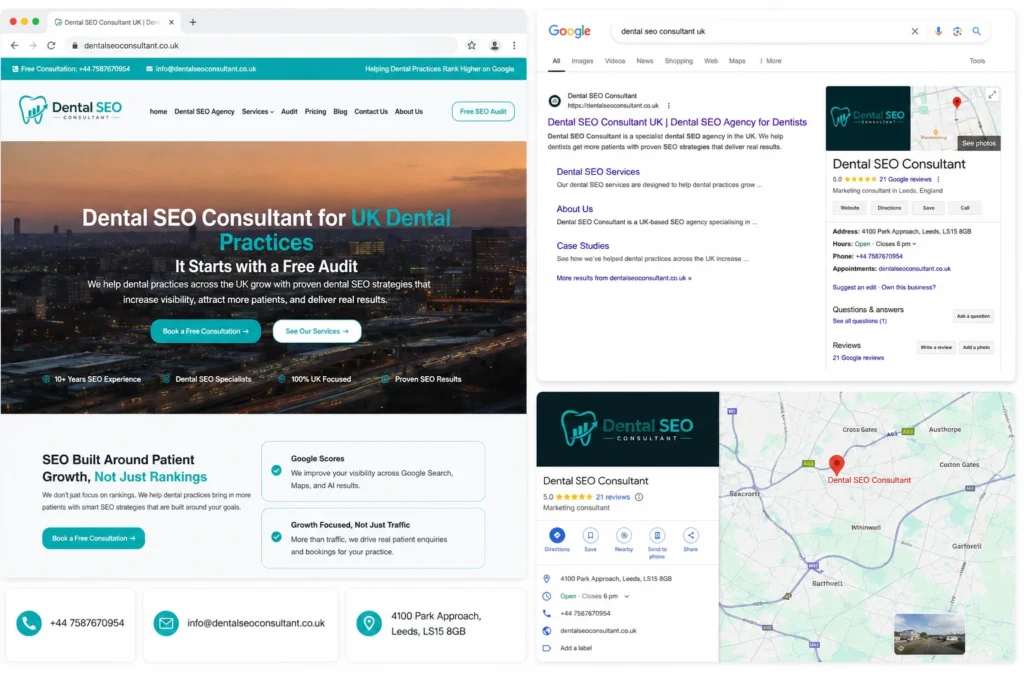Click the phone icon in footer card
Screen dimensions: 1024x683
[x=29, y=623]
